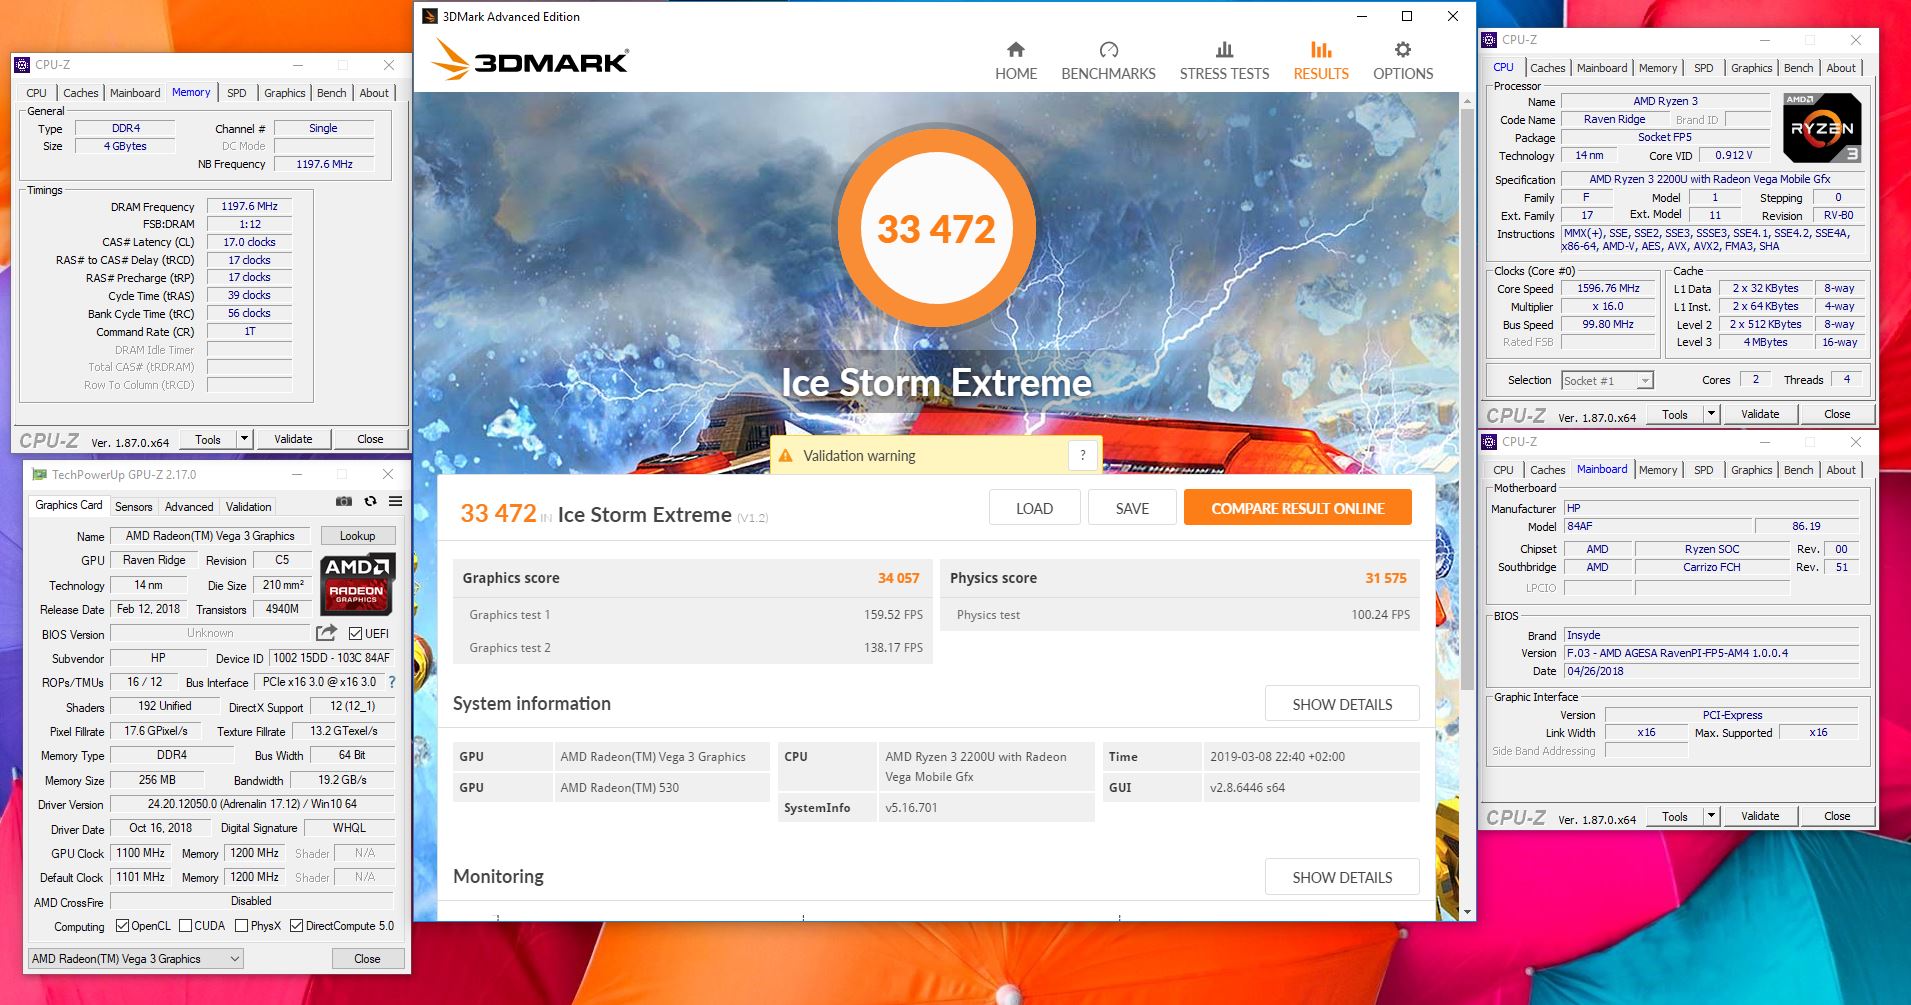Image resolution: width=1911 pixels, height=1005 pixels.
Task: Click CPU-Z Mainboard window title icon
Action: point(1490,441)
